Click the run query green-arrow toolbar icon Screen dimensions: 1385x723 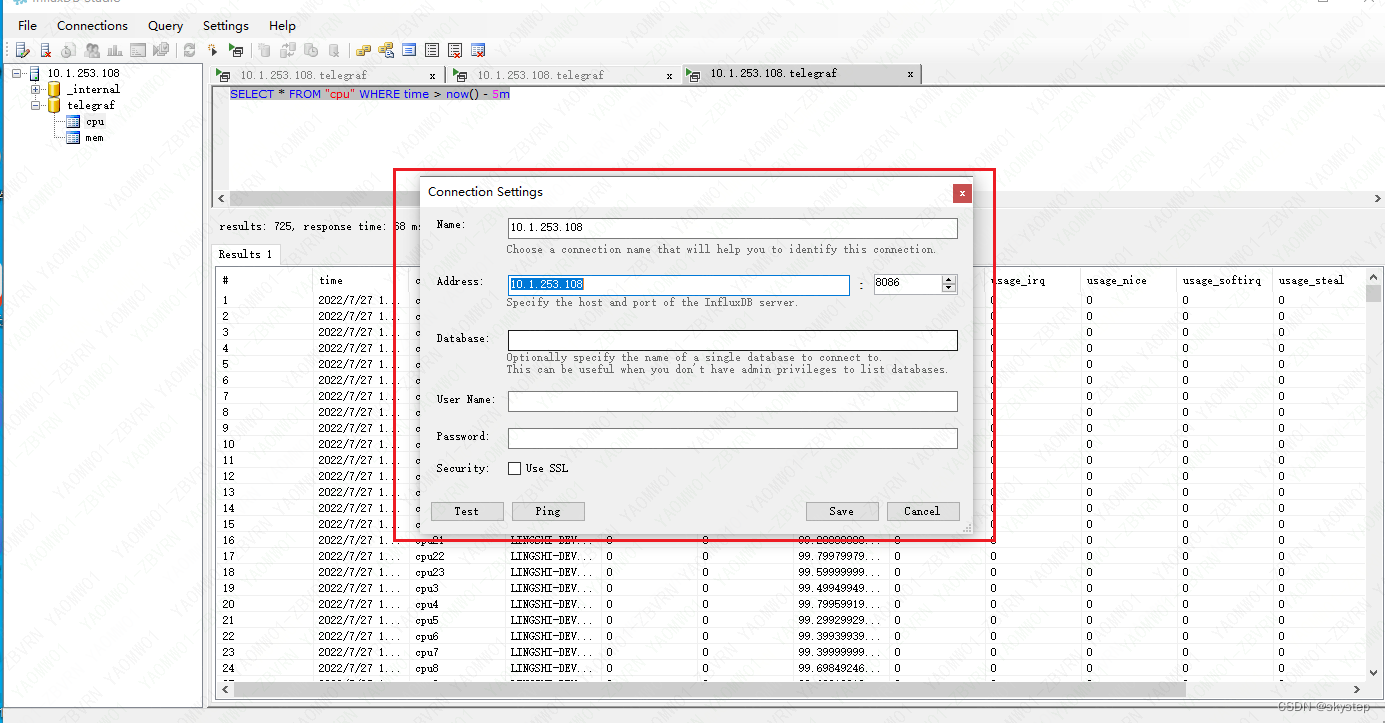236,50
